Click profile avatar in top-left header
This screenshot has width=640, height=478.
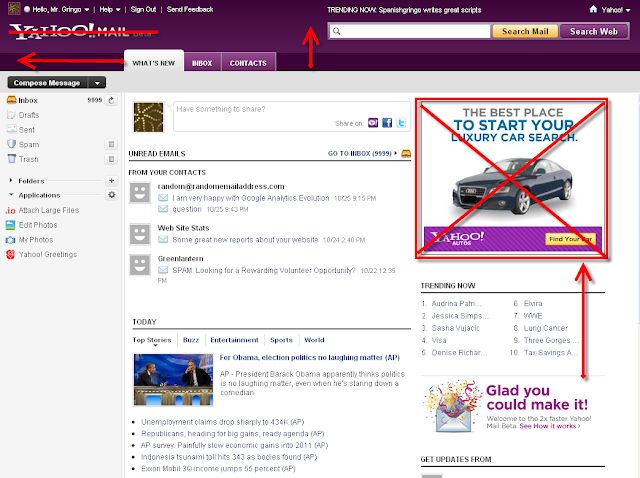tap(14, 9)
